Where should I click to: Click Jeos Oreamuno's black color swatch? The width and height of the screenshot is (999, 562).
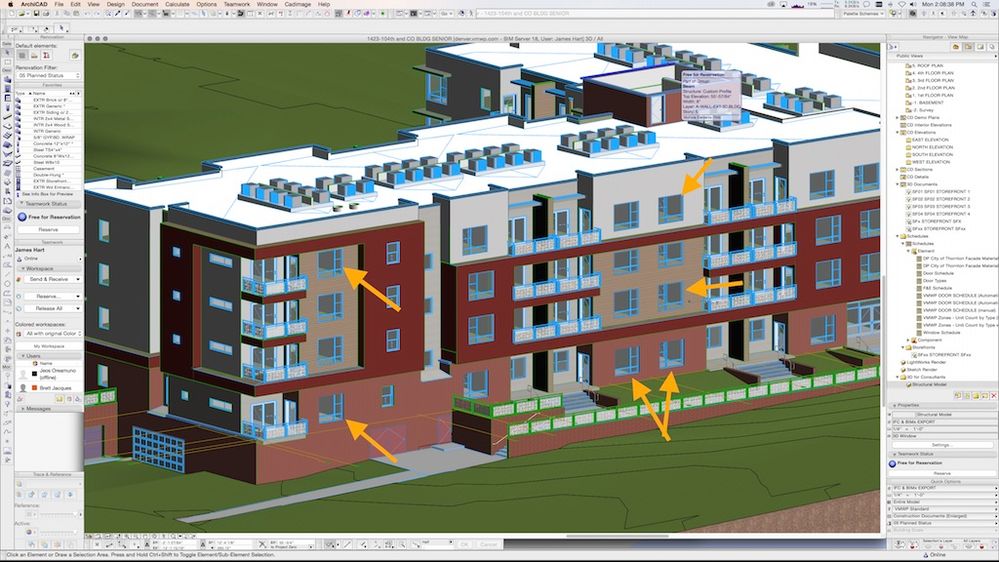[x=34, y=374]
